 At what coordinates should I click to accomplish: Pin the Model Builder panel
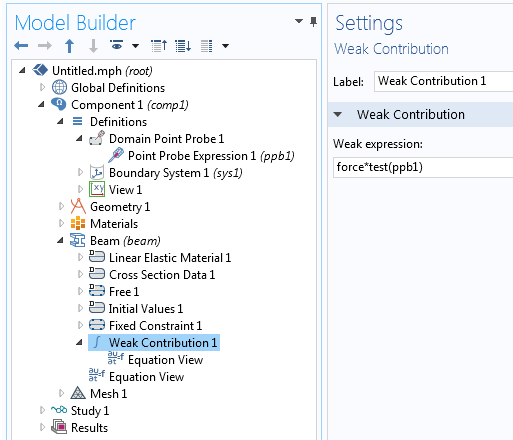313,22
